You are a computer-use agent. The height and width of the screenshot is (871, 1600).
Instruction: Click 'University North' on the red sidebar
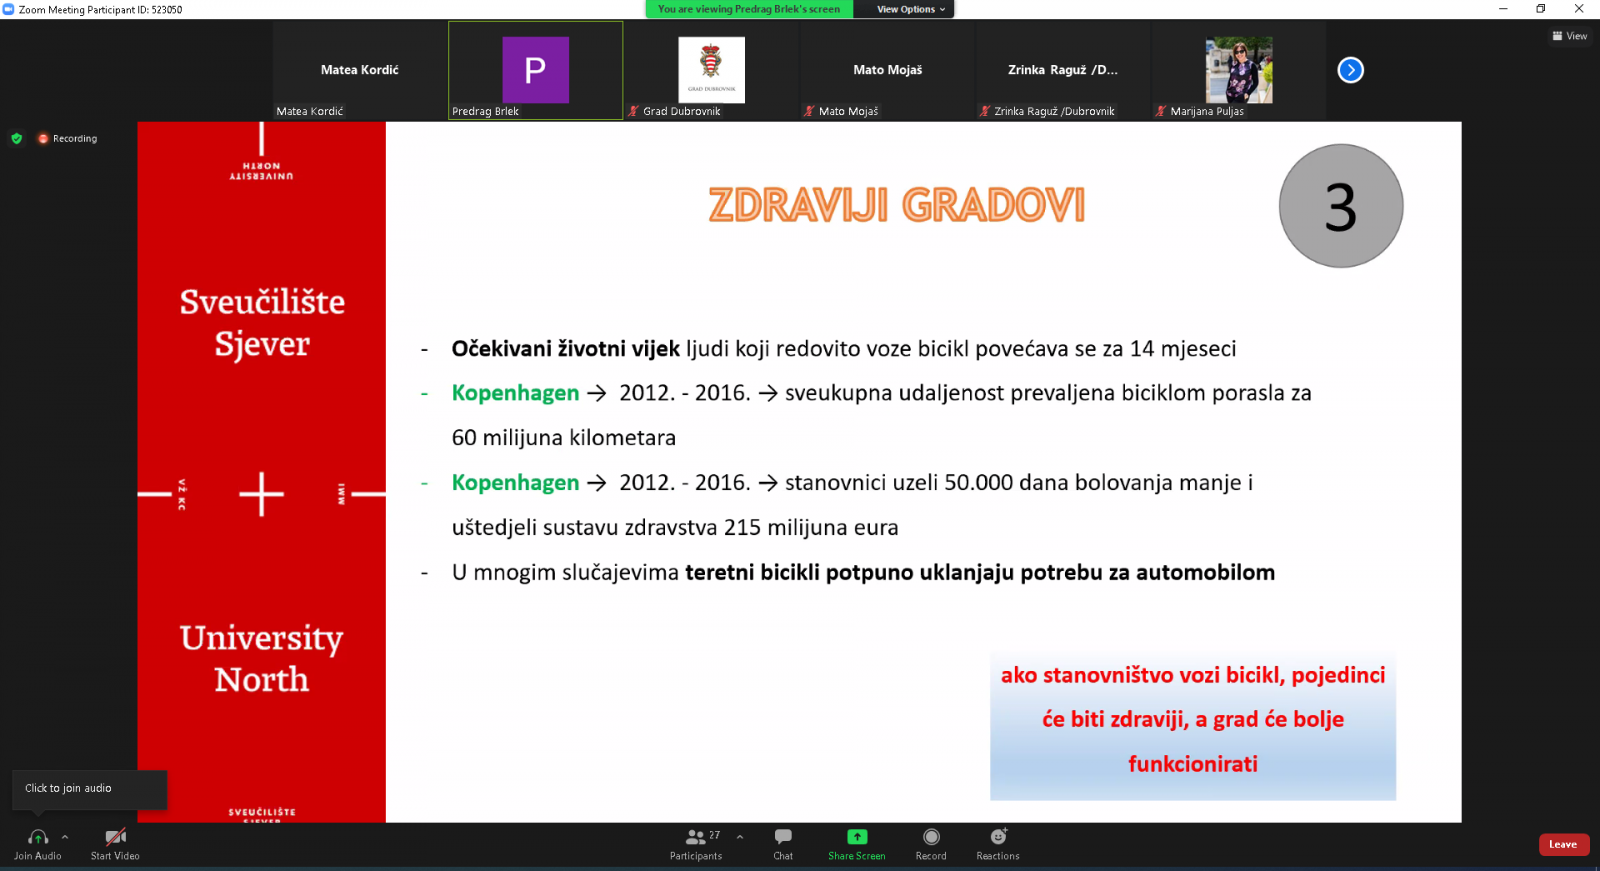(262, 658)
